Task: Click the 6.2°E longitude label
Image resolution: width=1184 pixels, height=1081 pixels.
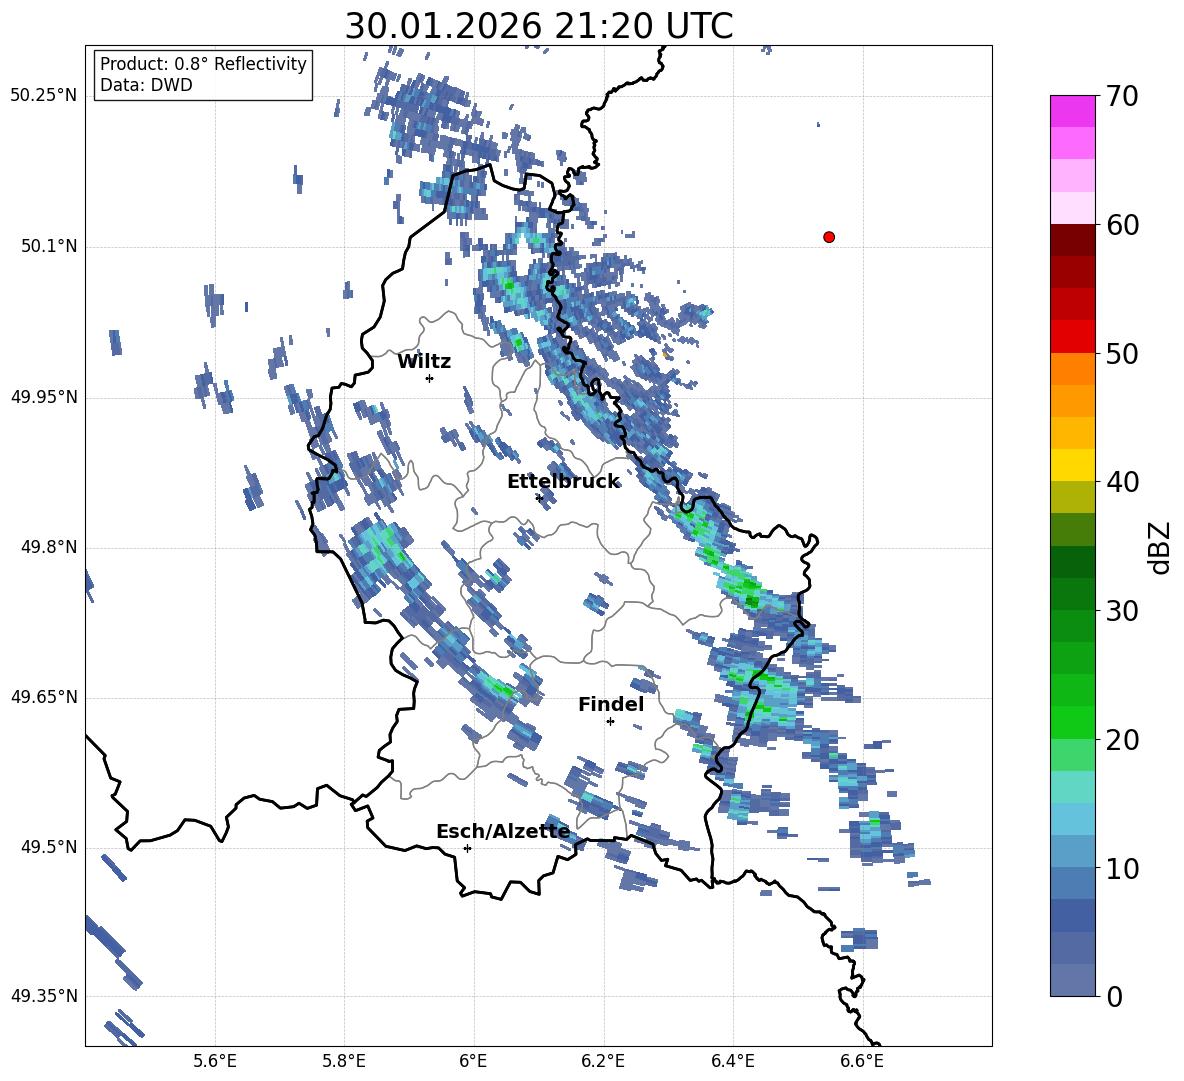Action: click(x=603, y=1062)
